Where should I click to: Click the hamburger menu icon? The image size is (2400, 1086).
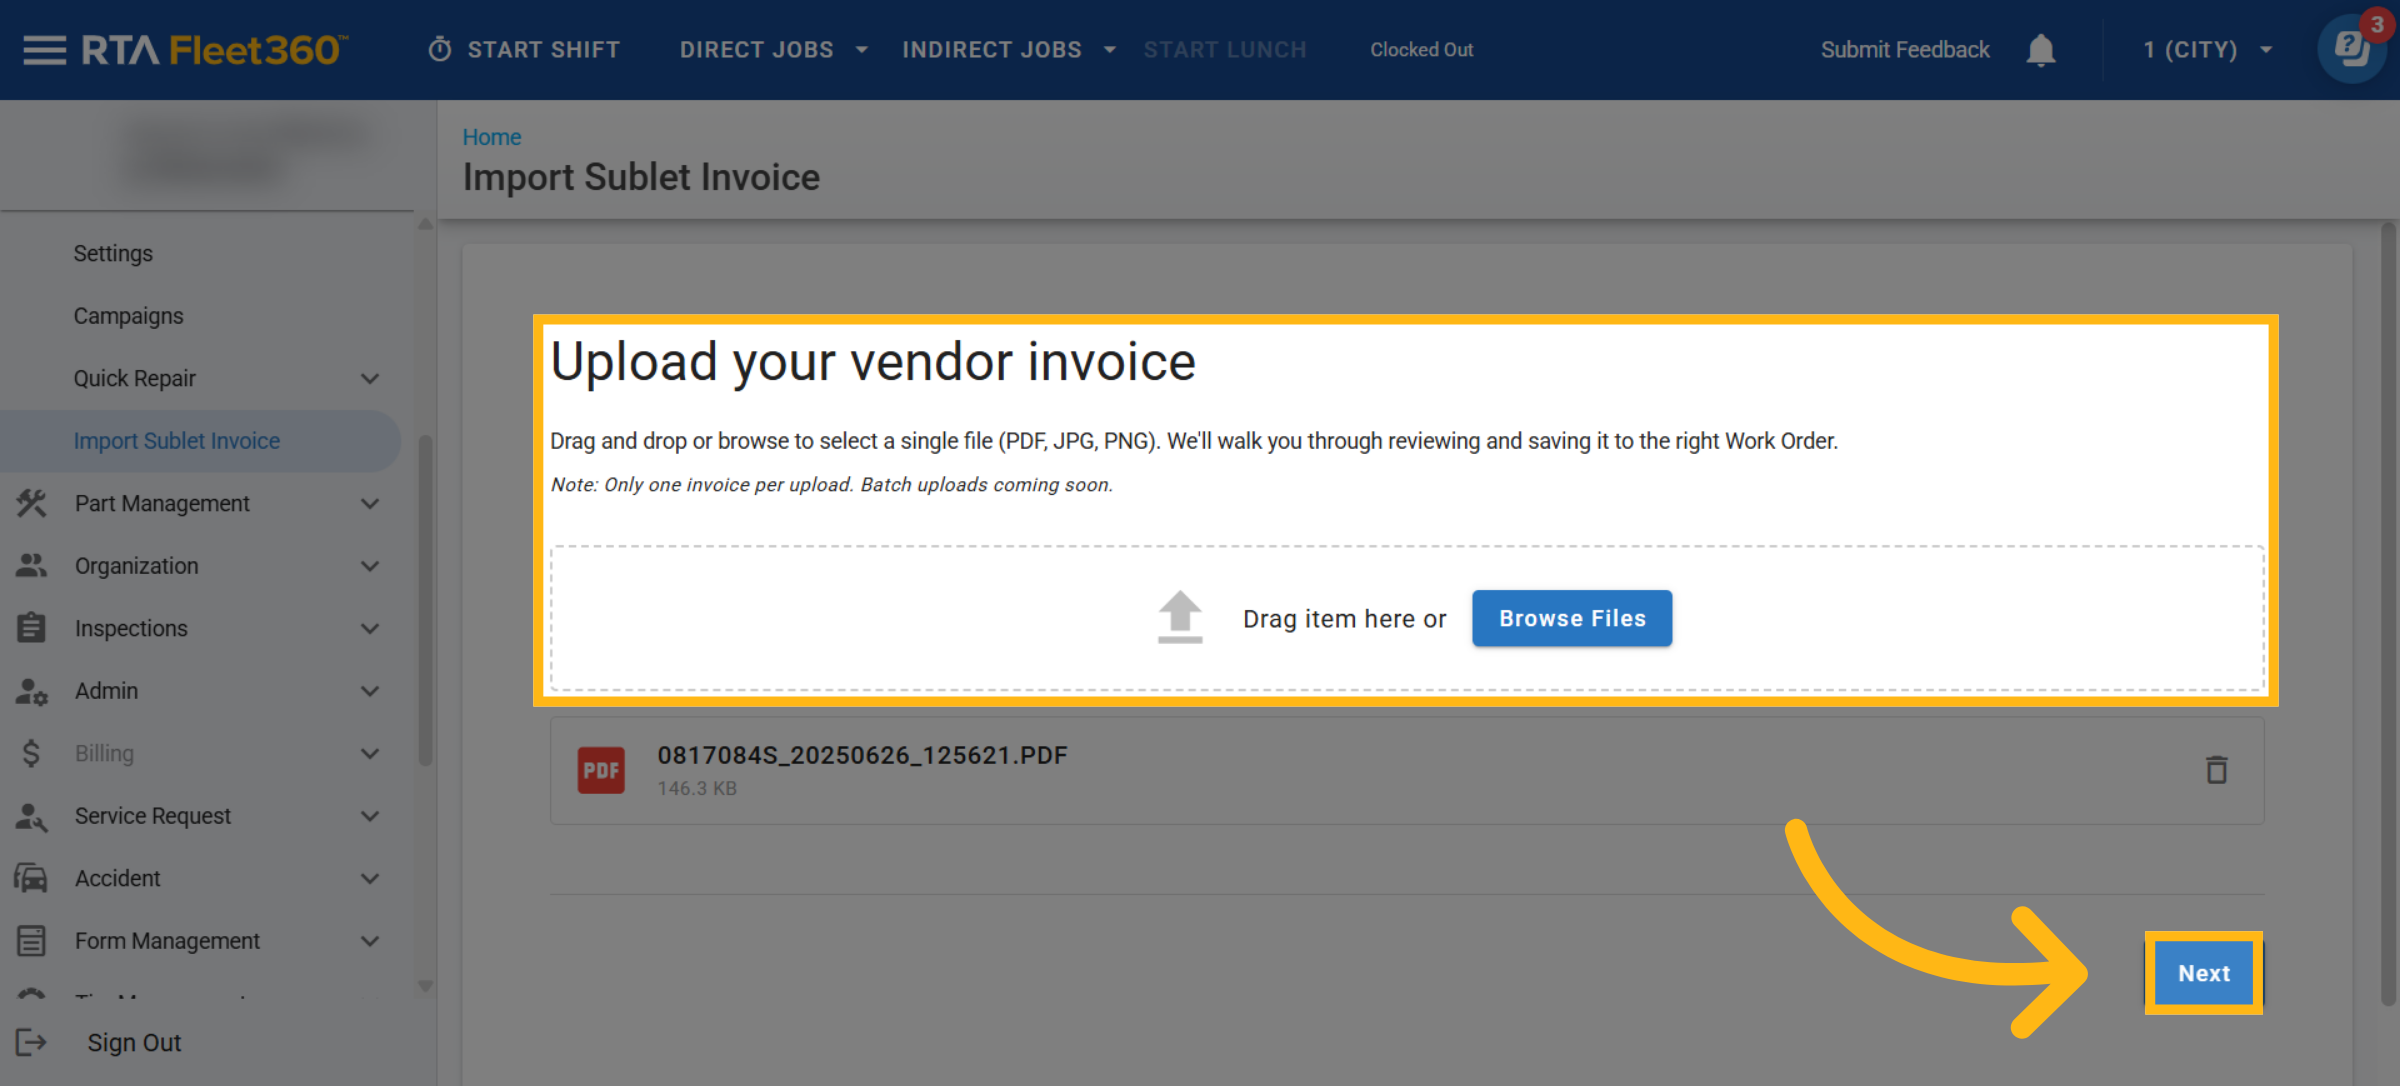click(x=44, y=50)
